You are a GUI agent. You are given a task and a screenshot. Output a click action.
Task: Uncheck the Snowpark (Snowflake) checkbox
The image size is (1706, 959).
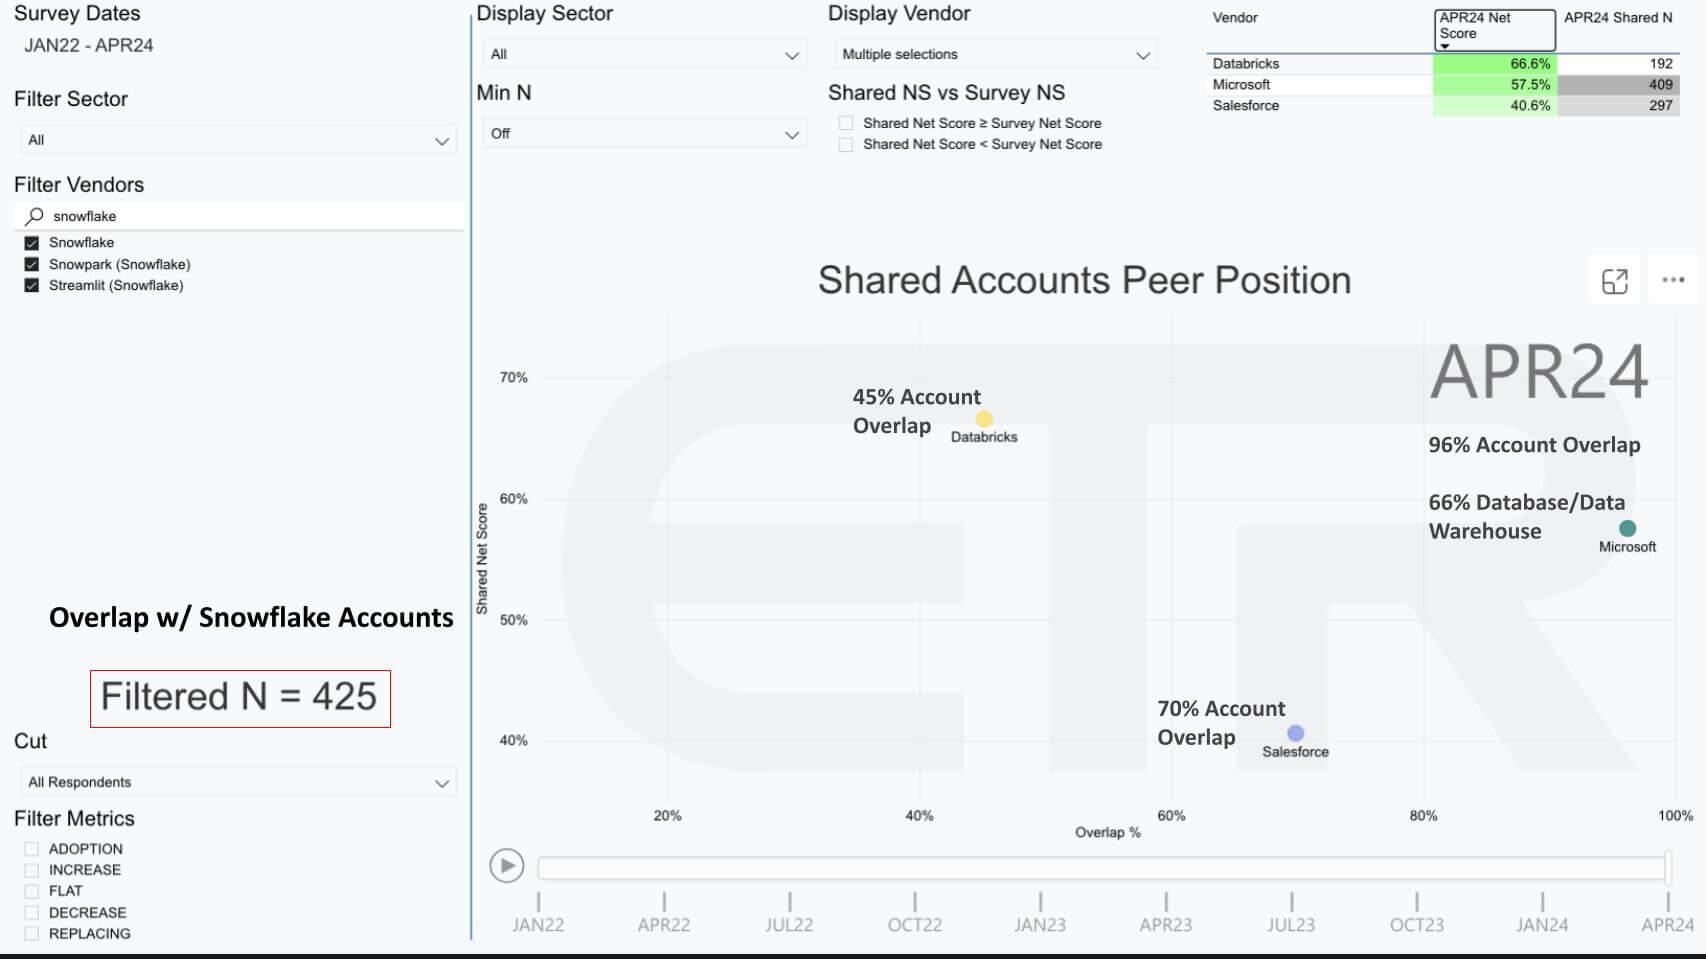[32, 265]
